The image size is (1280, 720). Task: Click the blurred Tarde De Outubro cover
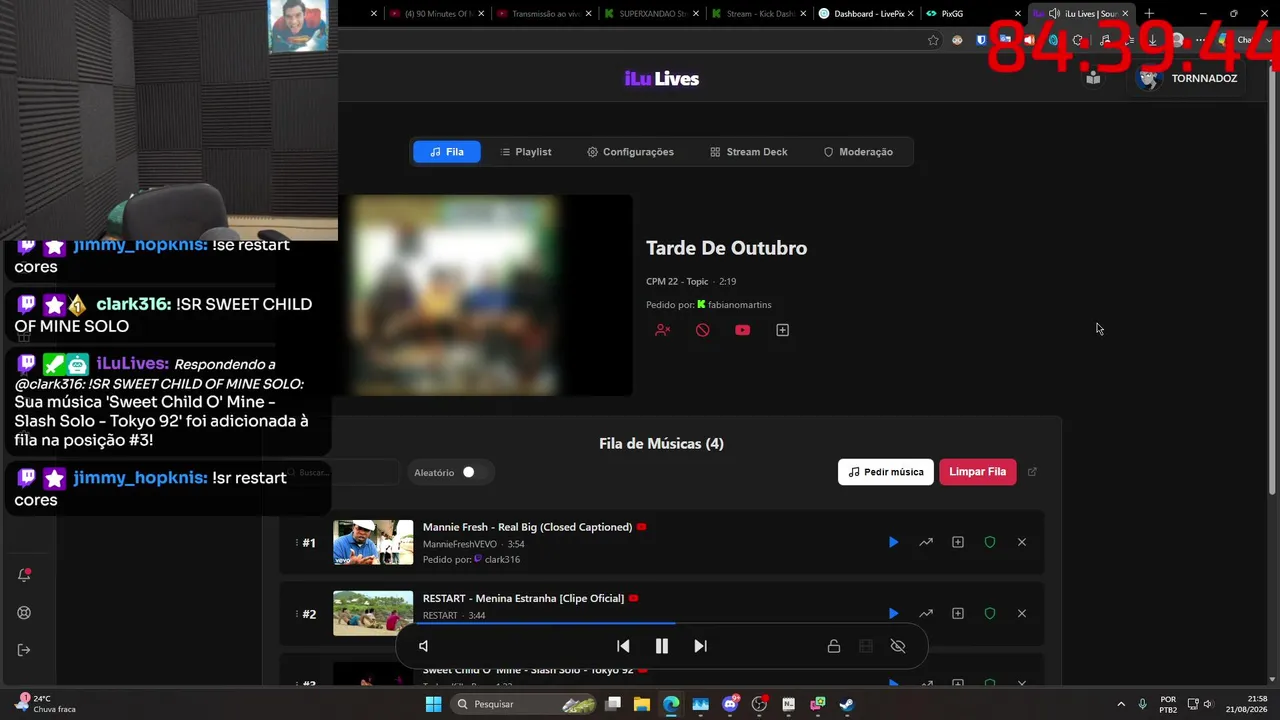485,295
